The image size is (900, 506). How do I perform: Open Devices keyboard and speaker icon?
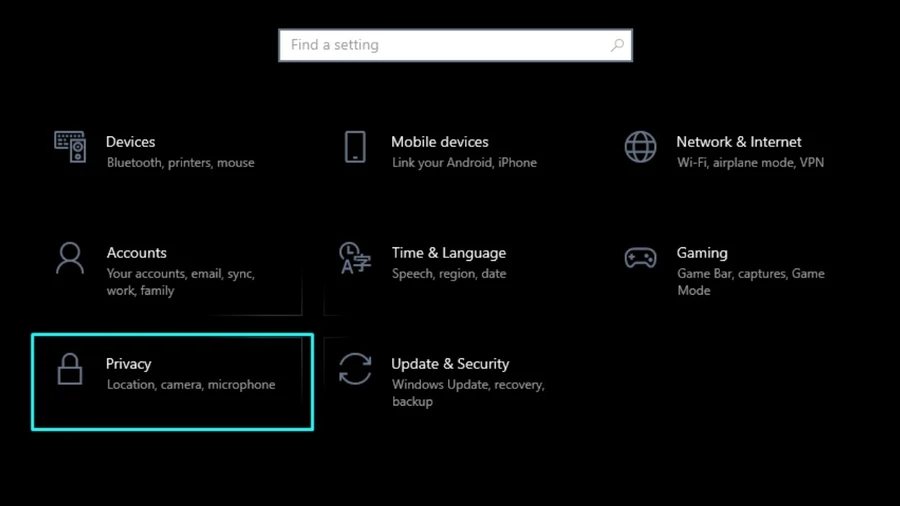click(x=70, y=147)
